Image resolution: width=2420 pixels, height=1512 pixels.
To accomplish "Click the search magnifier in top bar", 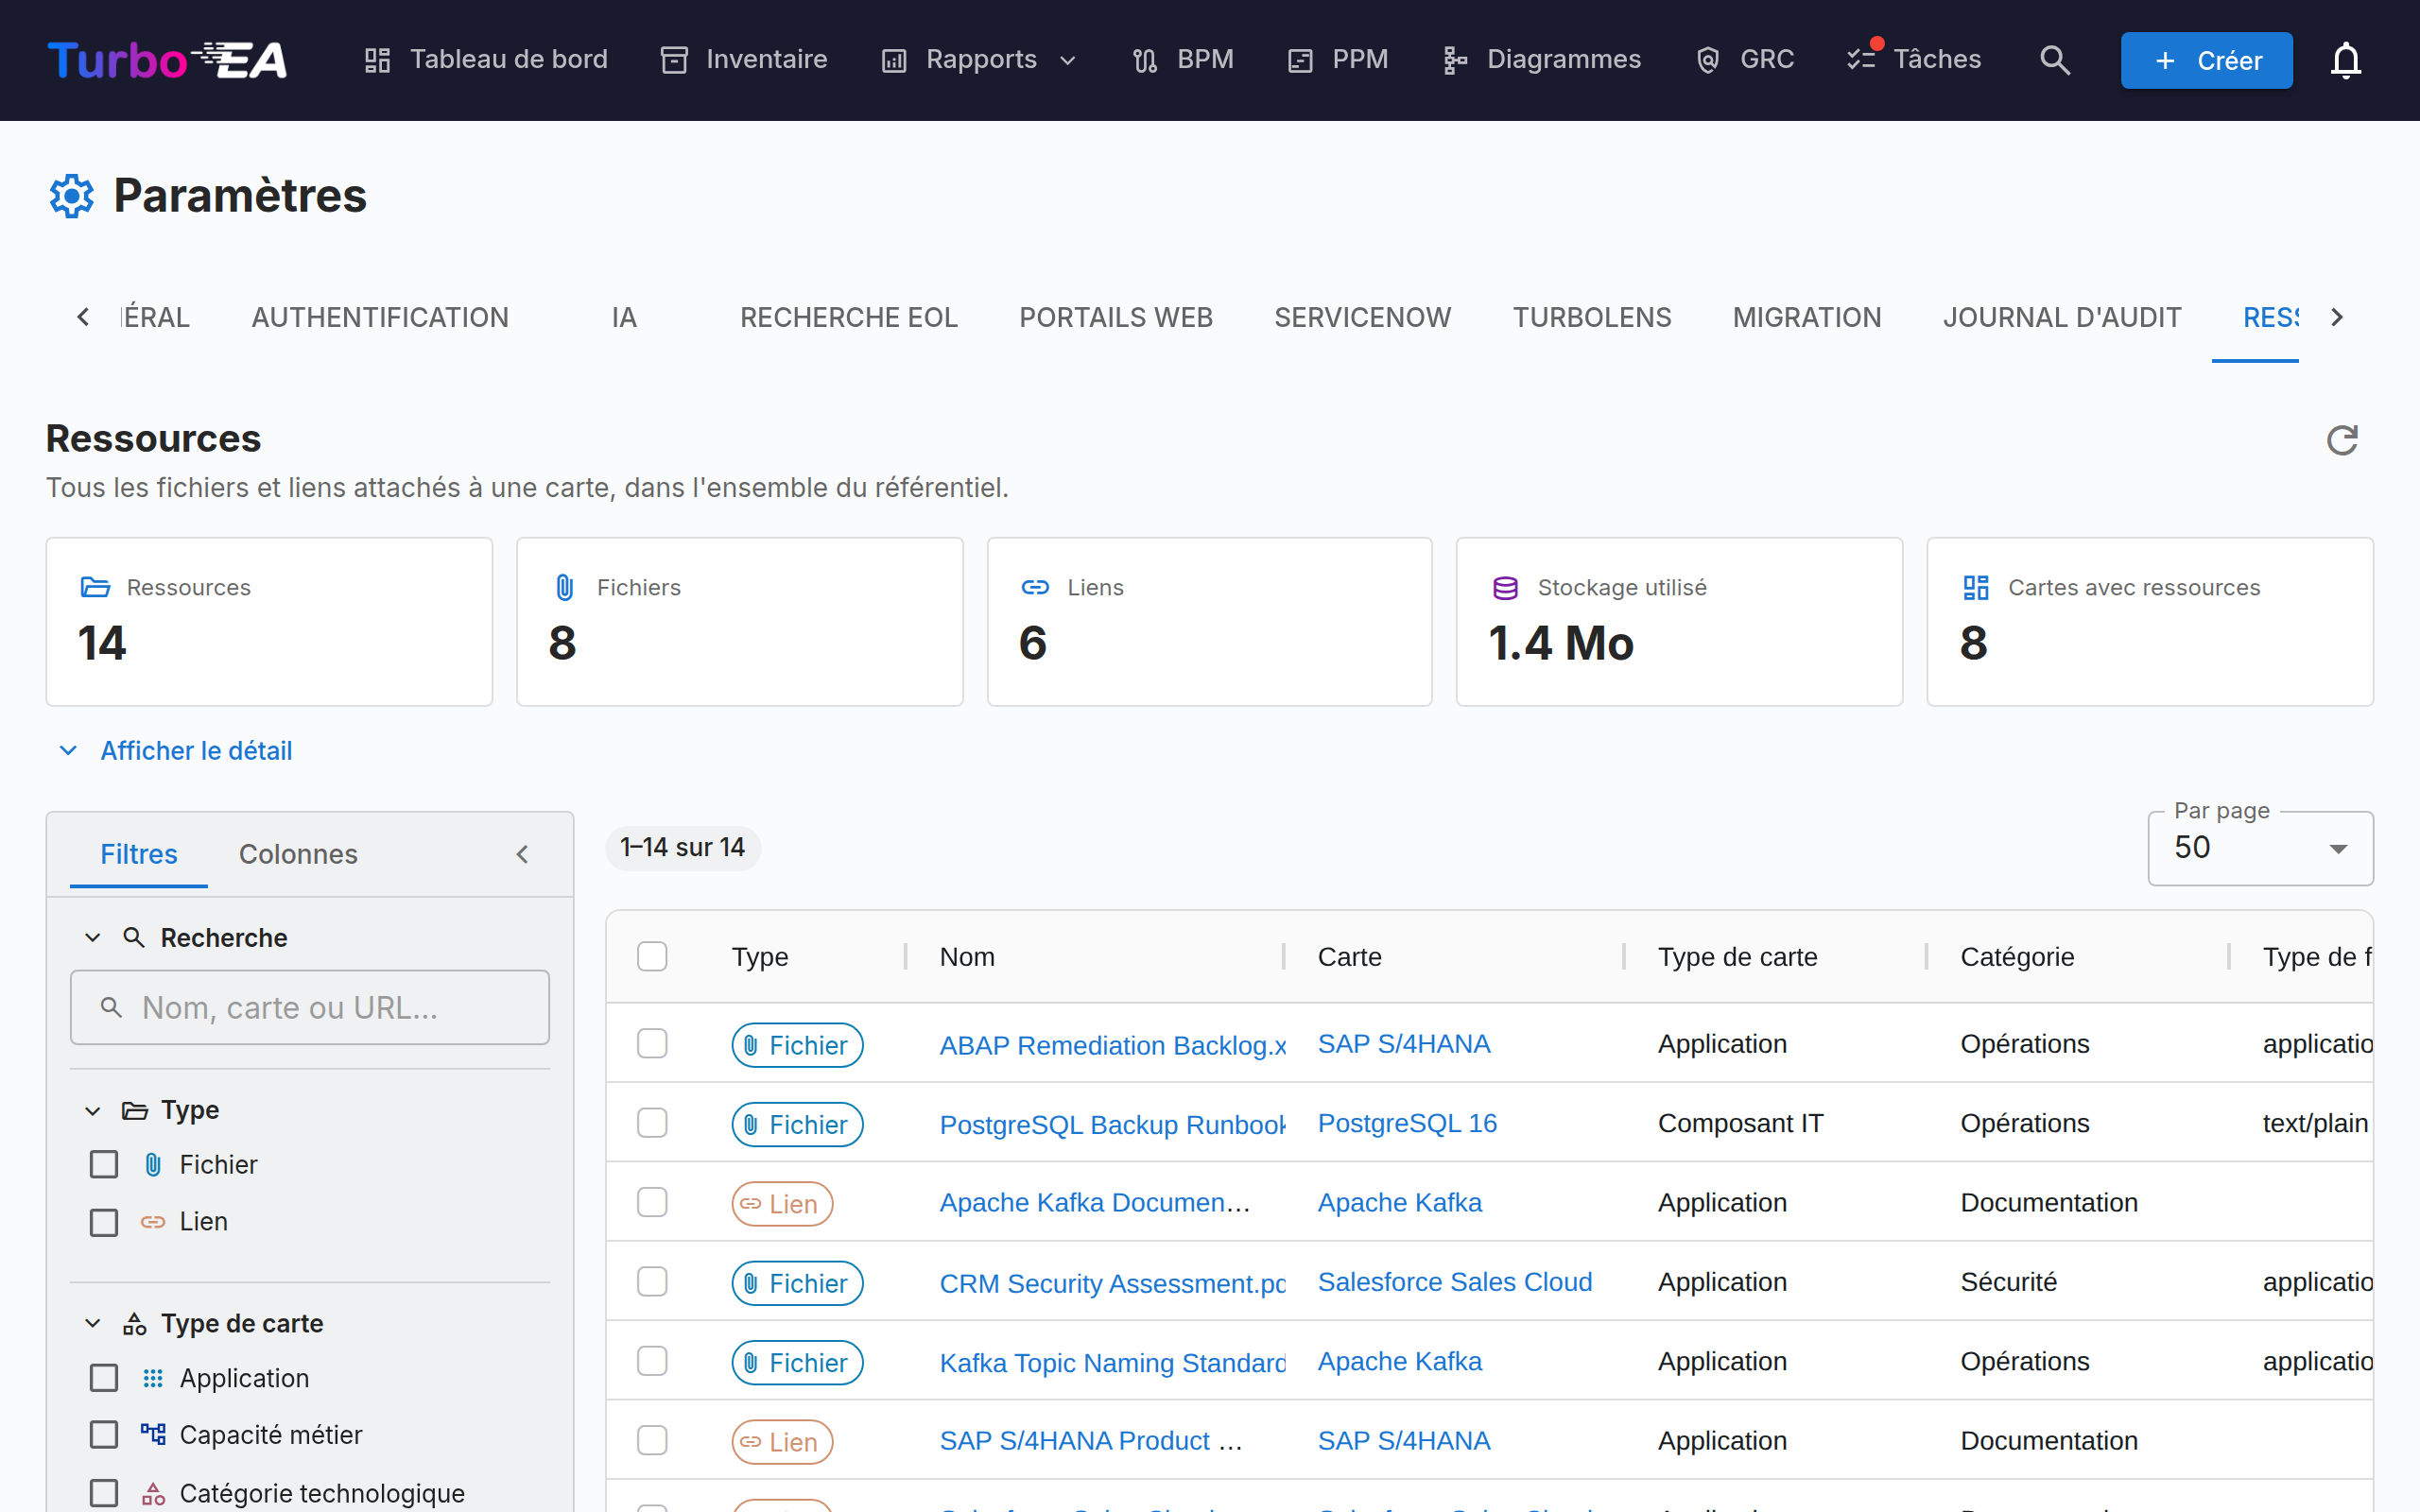I will point(2054,60).
